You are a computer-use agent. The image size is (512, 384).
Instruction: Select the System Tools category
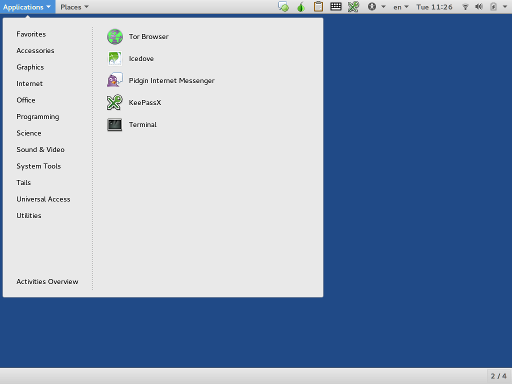pyautogui.click(x=39, y=166)
